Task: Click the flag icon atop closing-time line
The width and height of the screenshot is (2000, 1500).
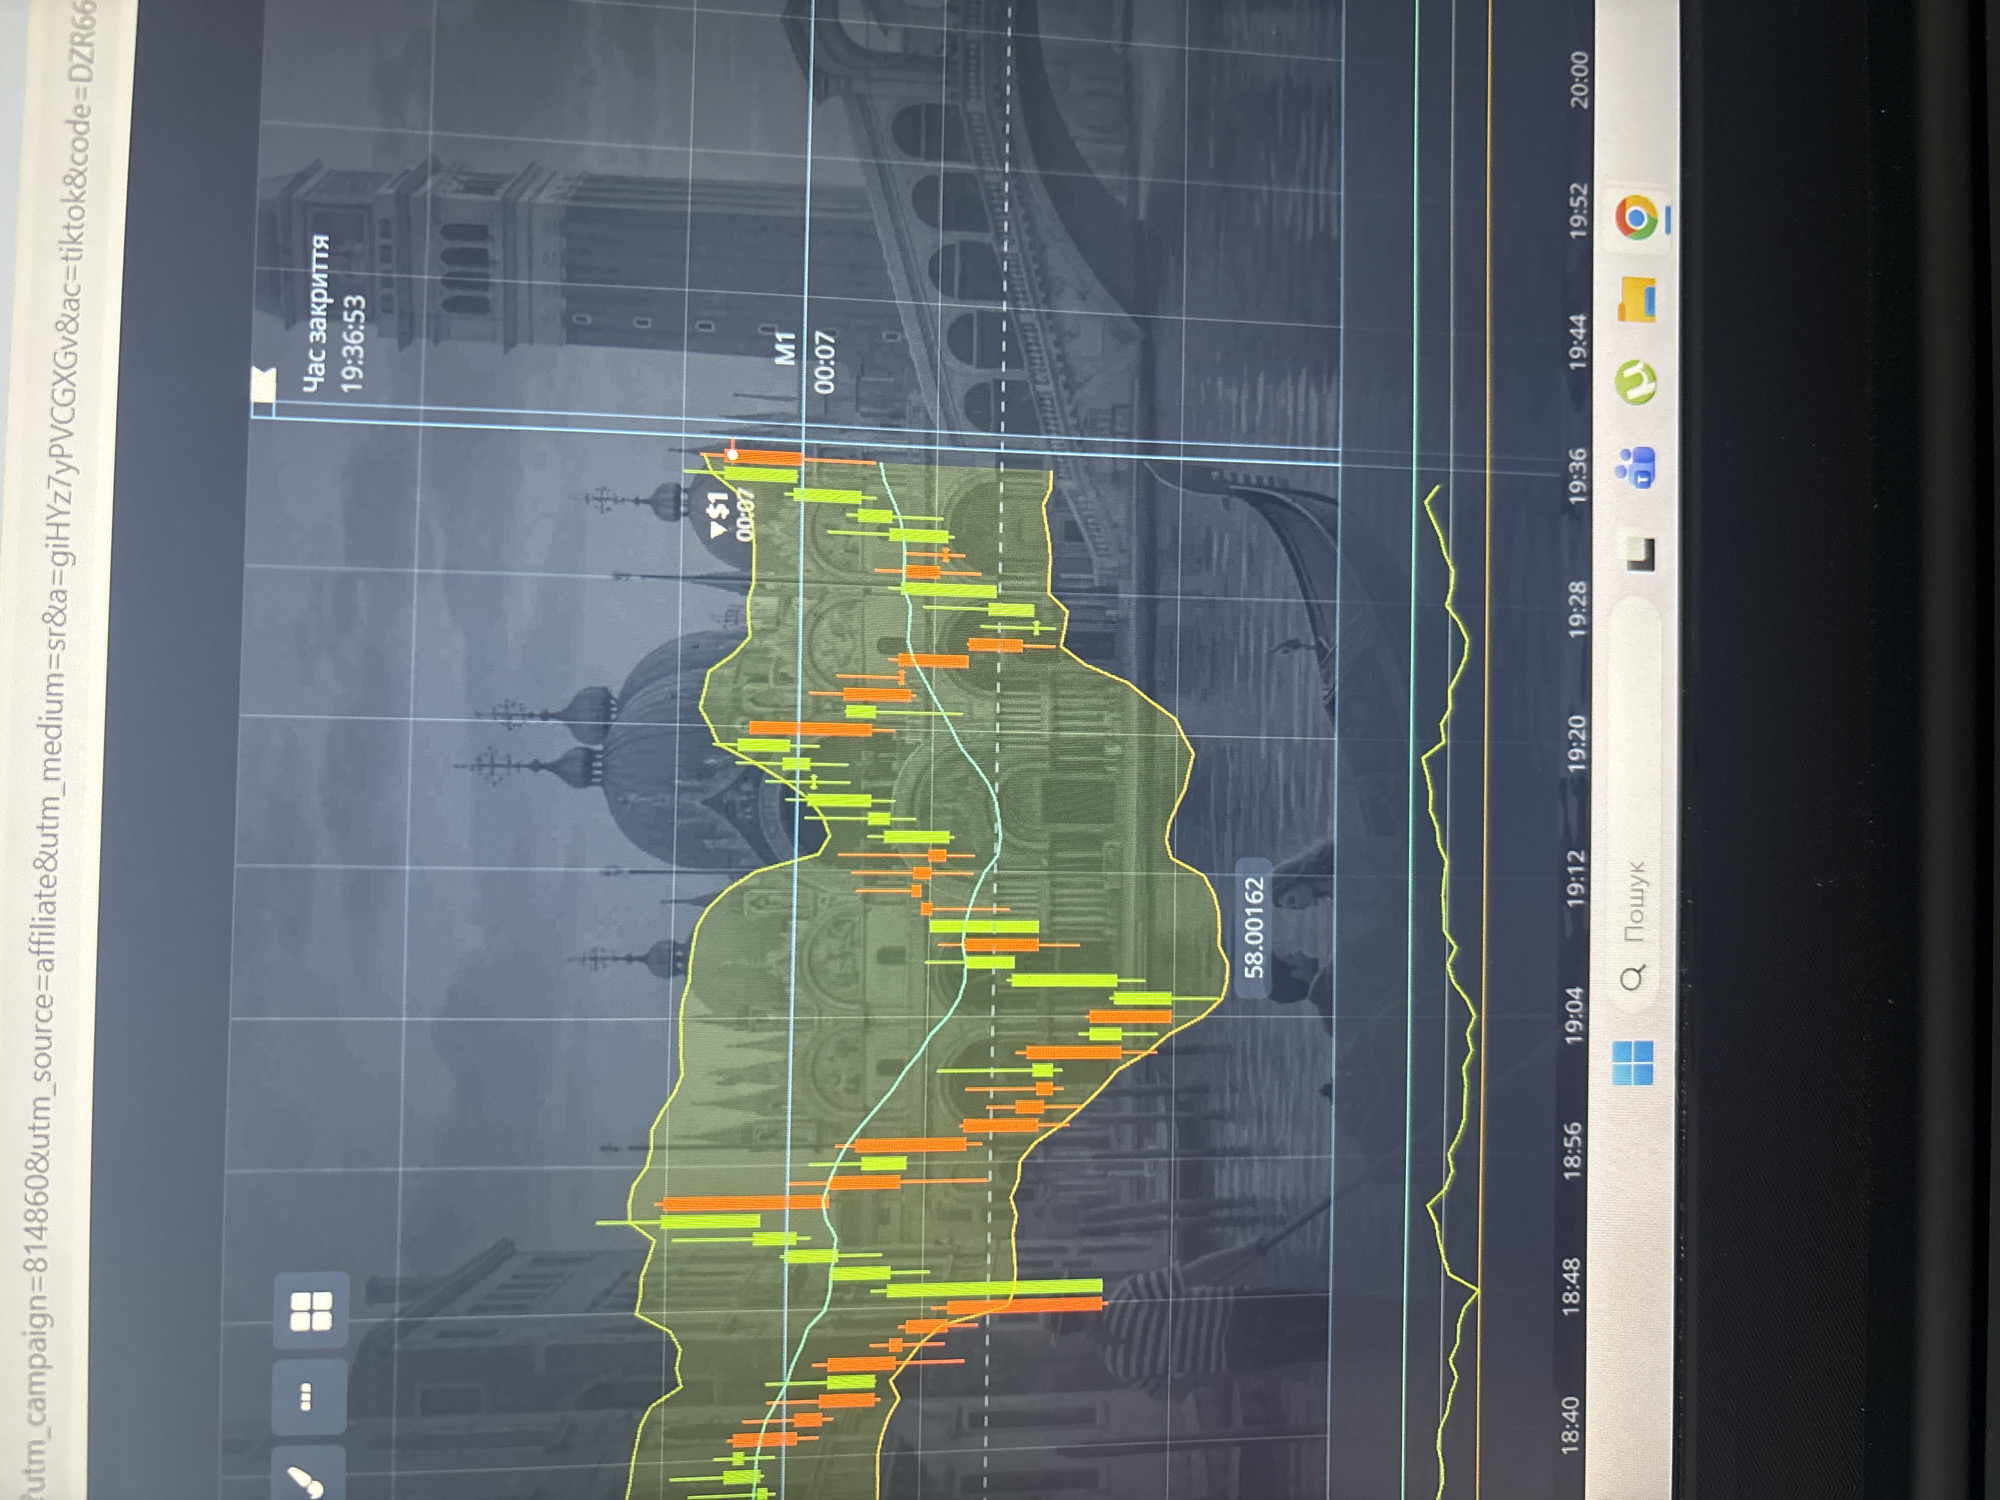Action: [x=264, y=387]
